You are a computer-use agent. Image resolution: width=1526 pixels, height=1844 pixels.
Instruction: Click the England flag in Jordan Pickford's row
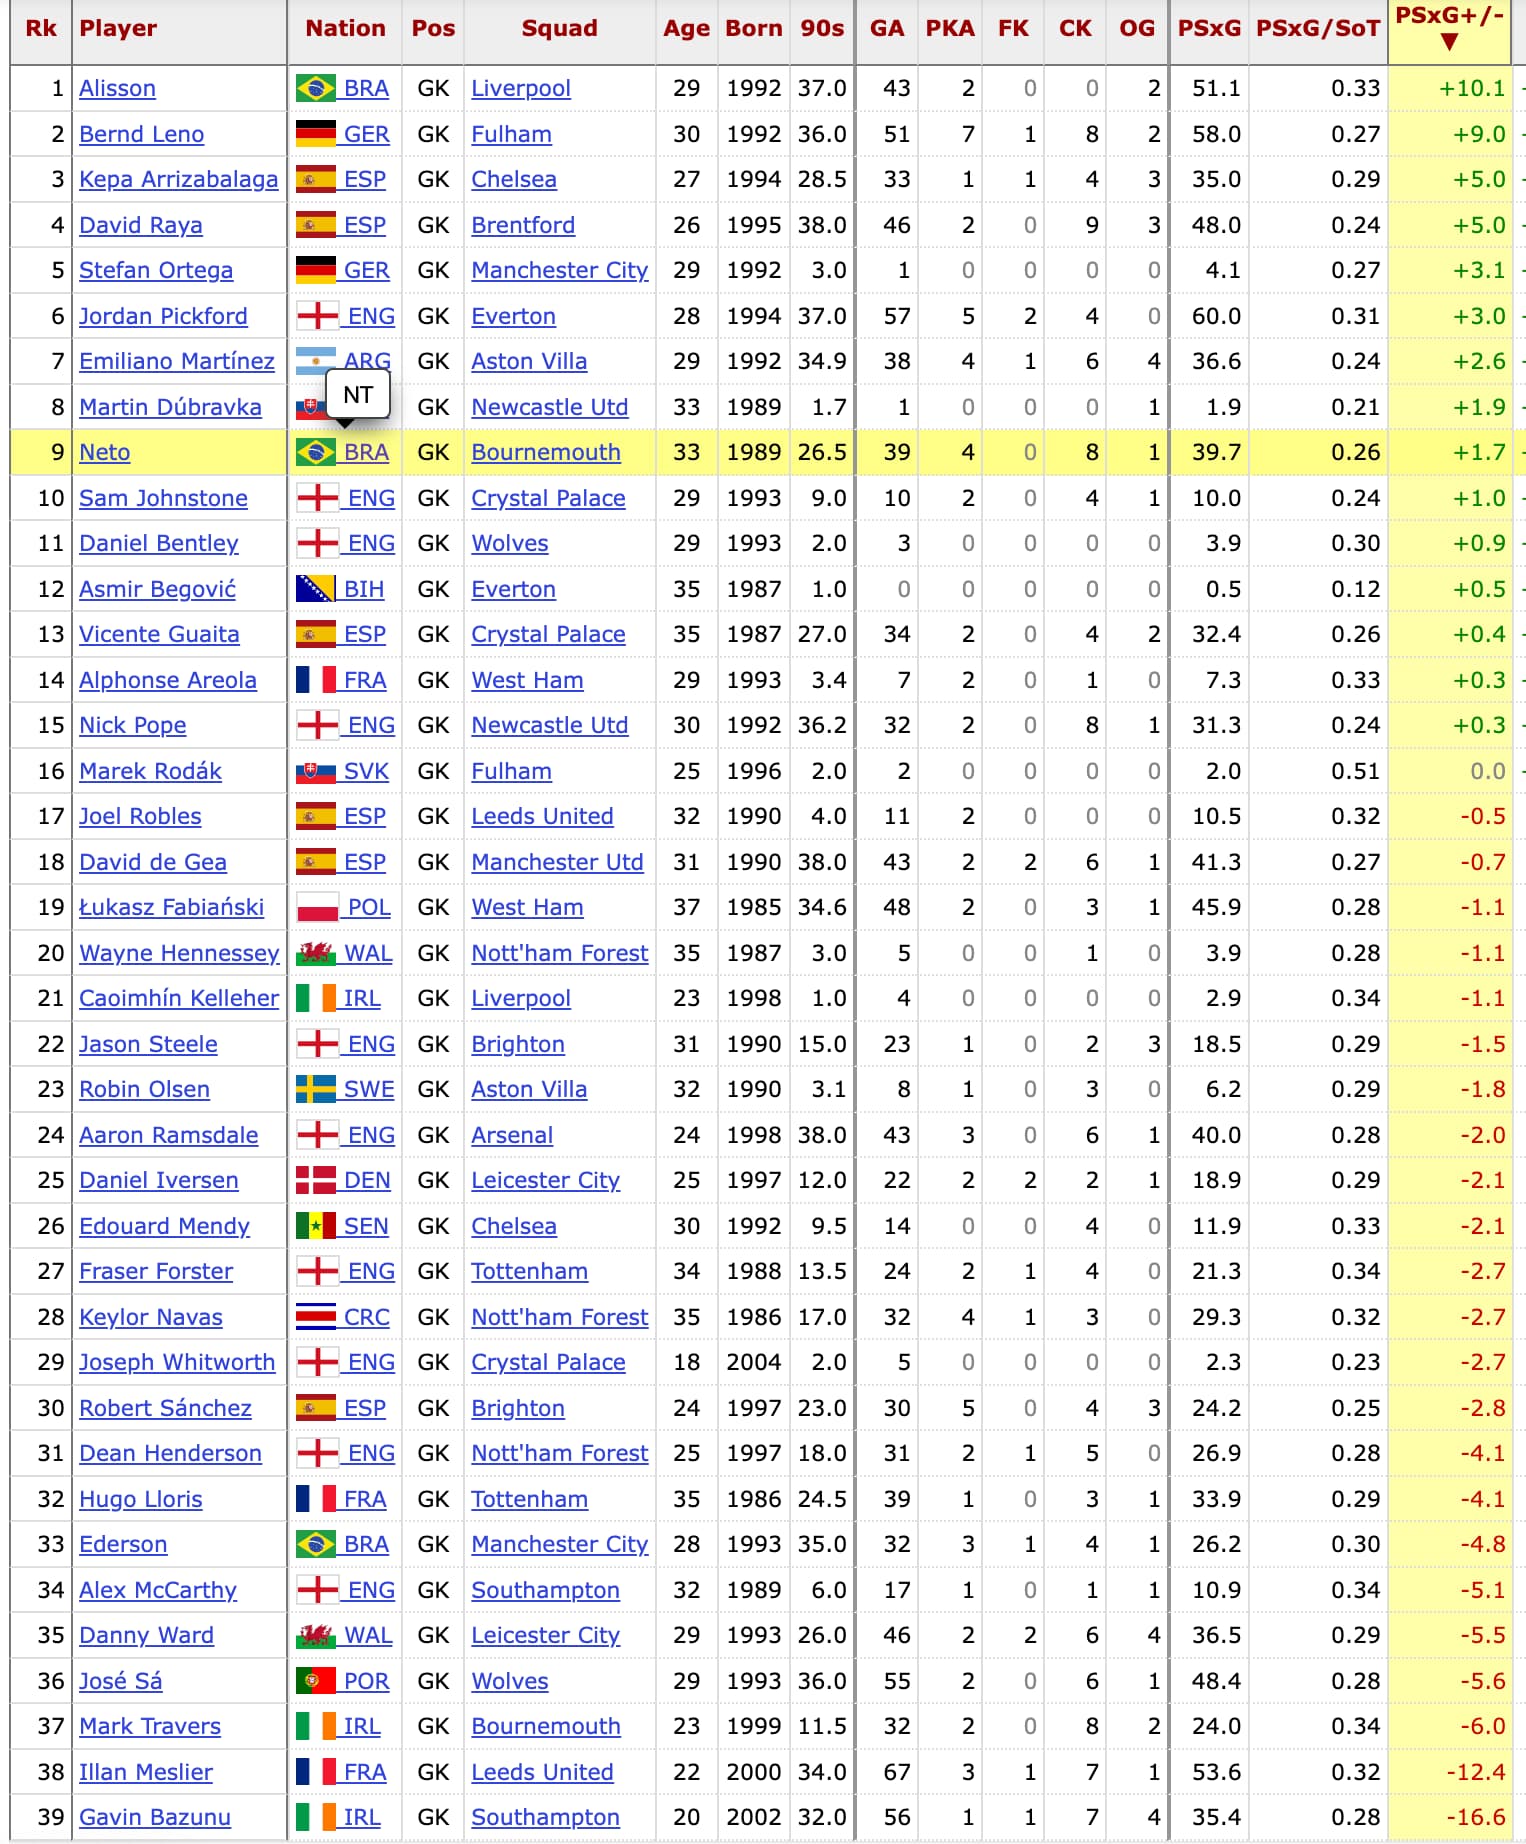tap(318, 316)
